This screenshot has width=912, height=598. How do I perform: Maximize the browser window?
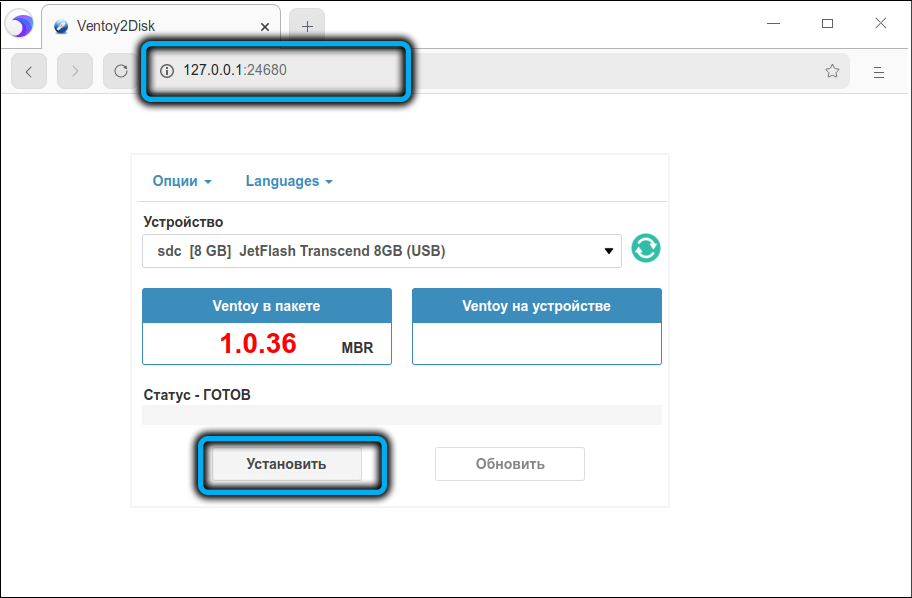[827, 24]
